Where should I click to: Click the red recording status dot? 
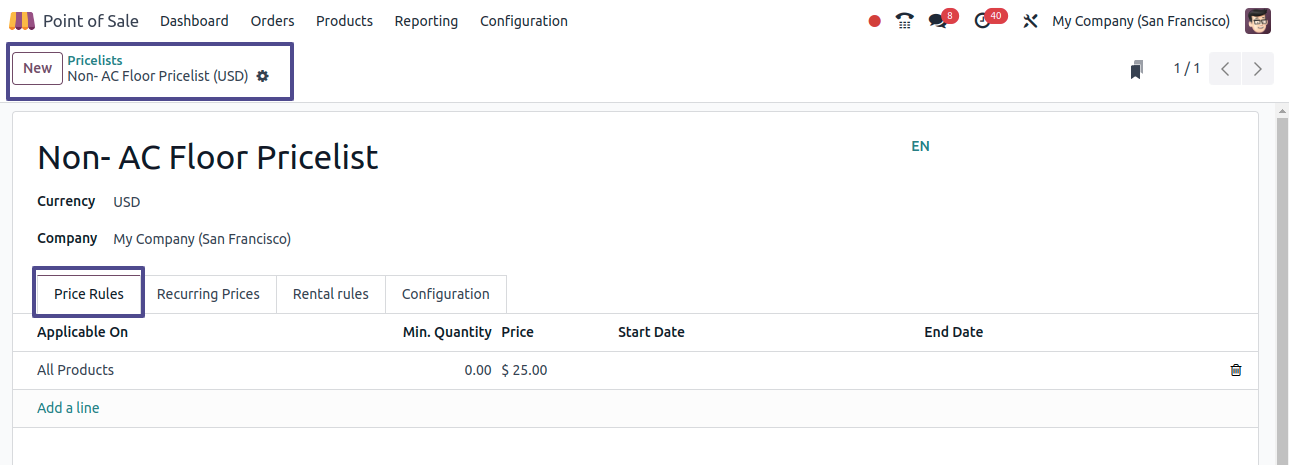coord(875,21)
